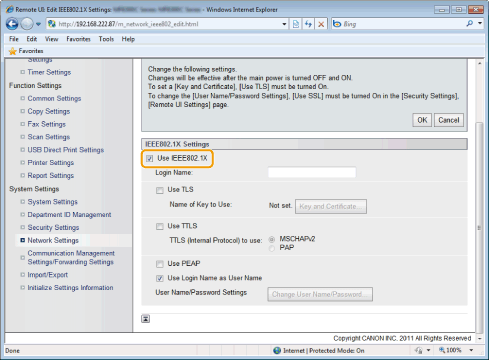This screenshot has width=489, height=360.
Task: Click the OK button
Action: pos(422,120)
